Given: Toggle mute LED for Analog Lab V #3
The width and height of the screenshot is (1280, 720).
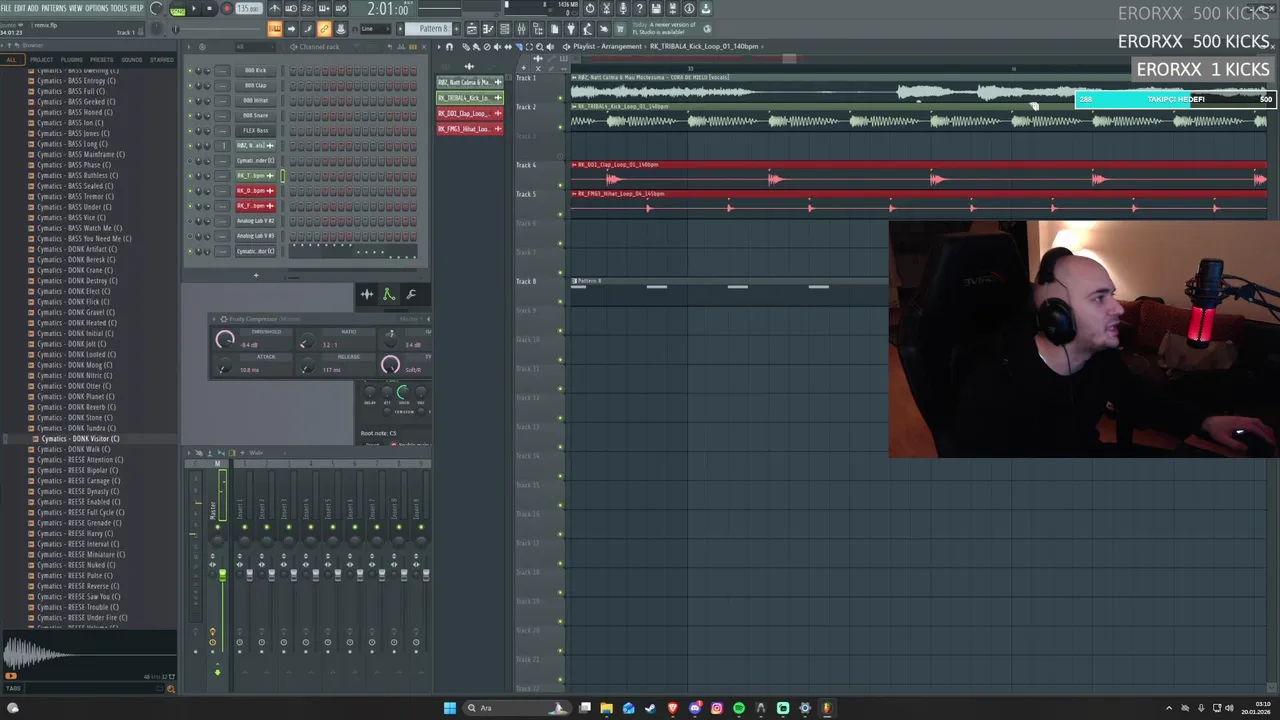Looking at the screenshot, I should point(190,236).
